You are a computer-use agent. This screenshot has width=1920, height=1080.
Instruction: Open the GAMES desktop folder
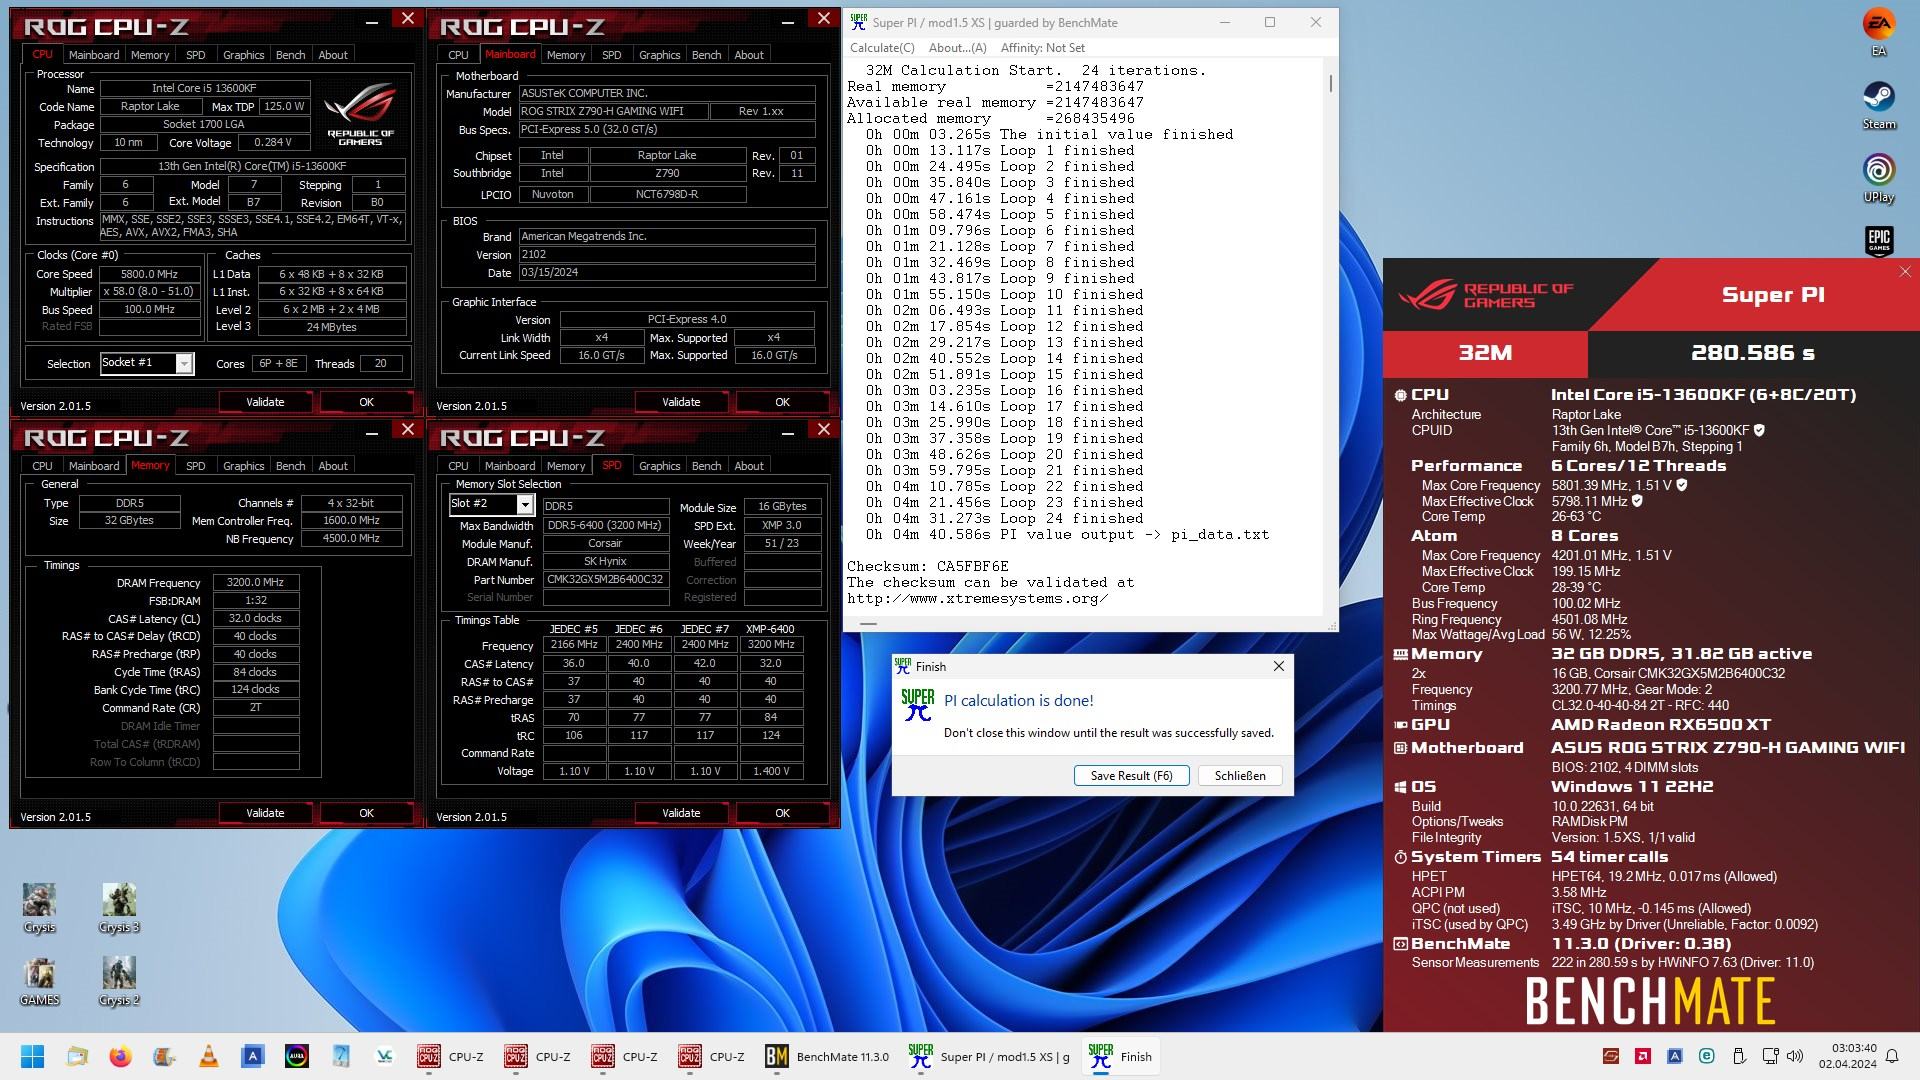39,981
